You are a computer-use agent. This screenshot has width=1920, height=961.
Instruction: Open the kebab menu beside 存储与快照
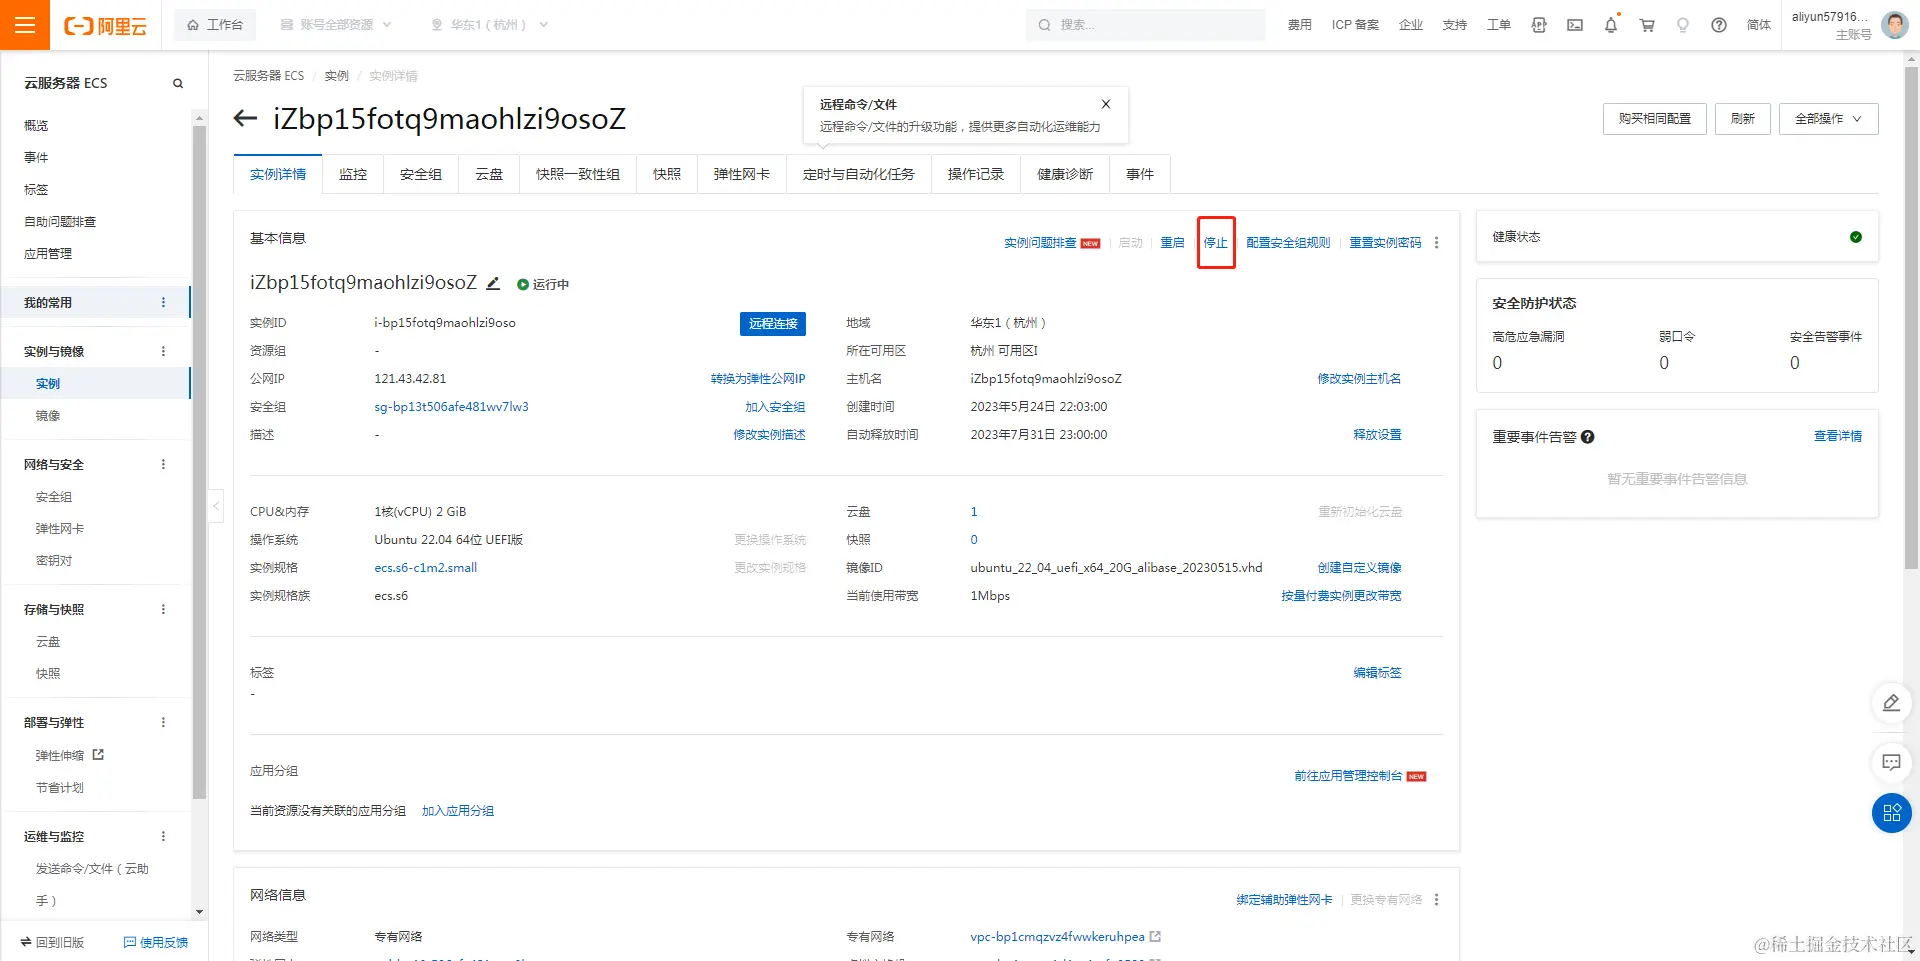coord(164,610)
